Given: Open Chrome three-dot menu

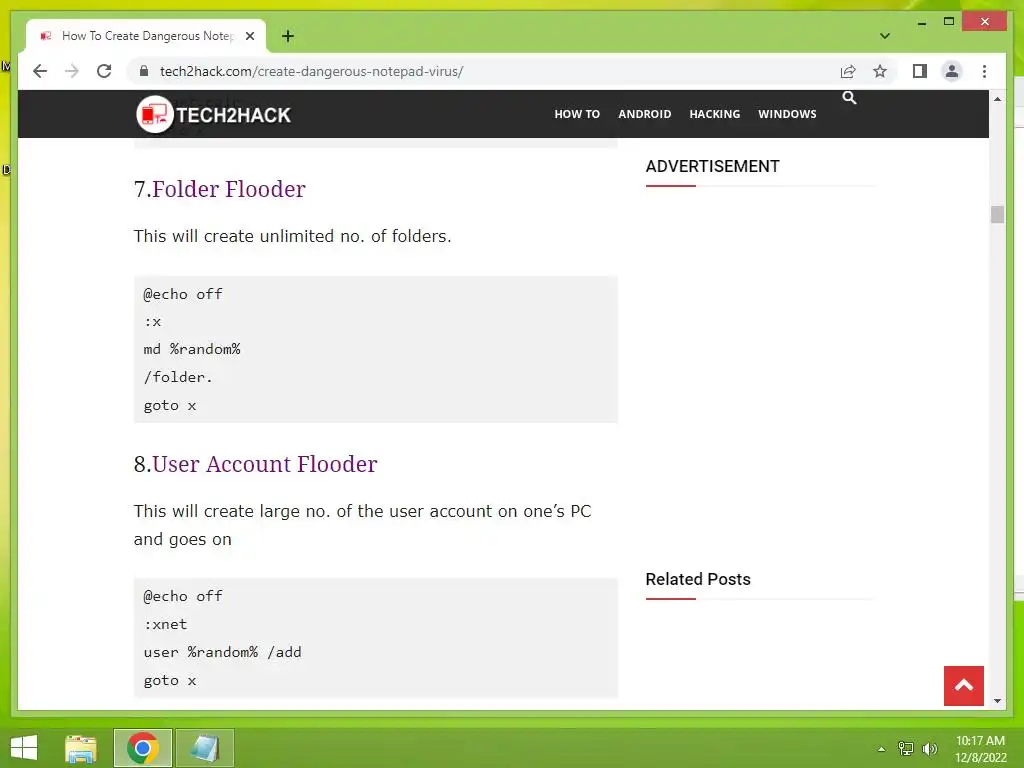Looking at the screenshot, I should [x=984, y=71].
